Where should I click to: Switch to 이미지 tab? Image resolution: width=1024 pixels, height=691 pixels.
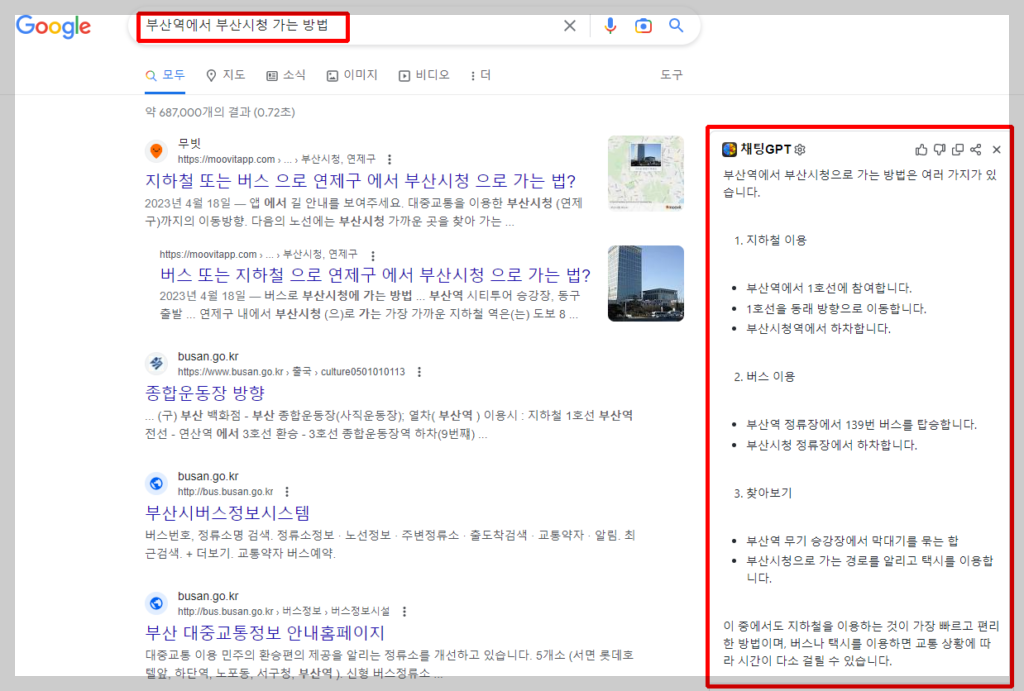[352, 75]
